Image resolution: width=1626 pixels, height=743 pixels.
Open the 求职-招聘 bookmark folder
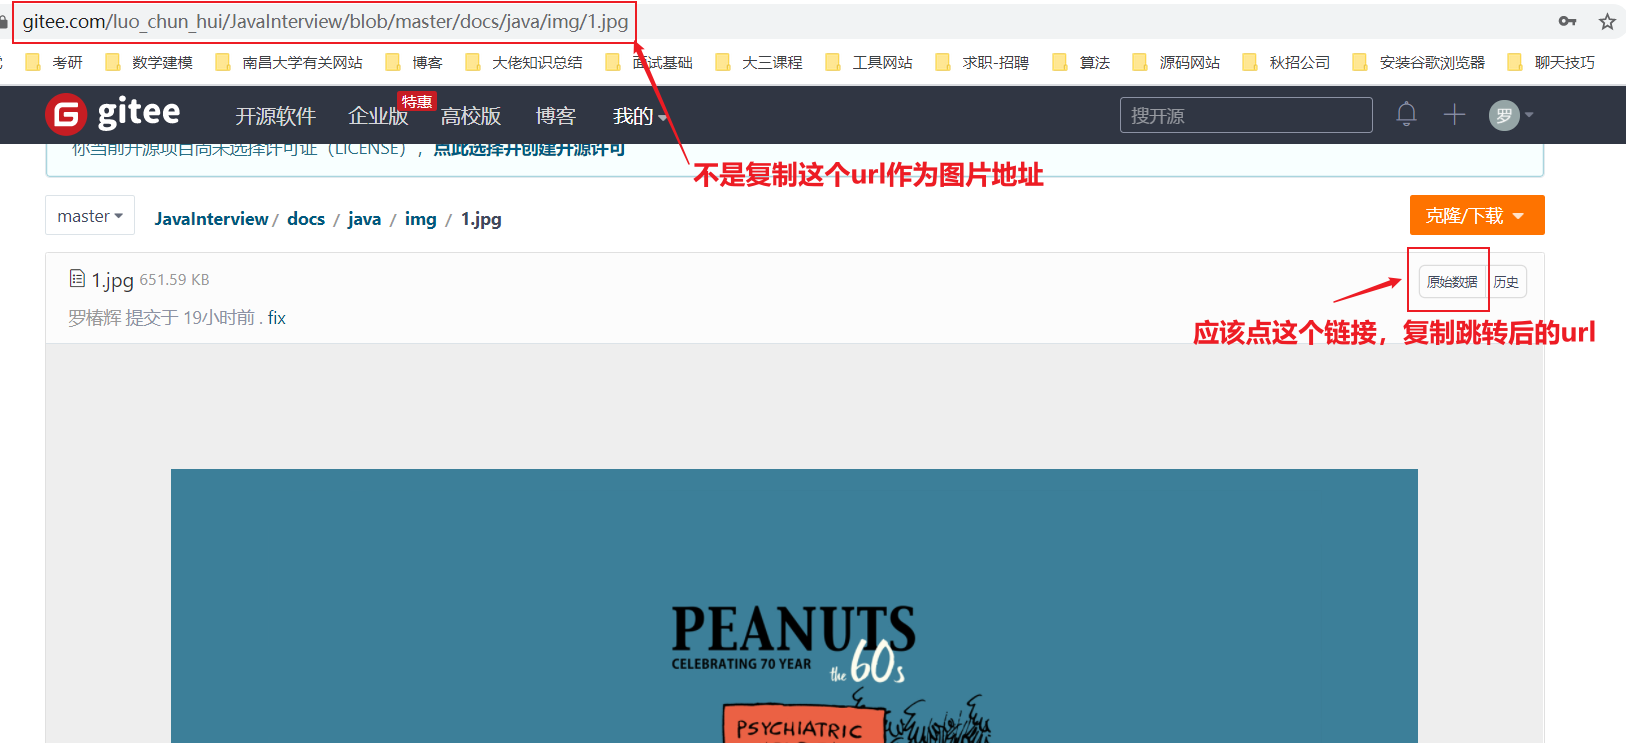point(982,62)
